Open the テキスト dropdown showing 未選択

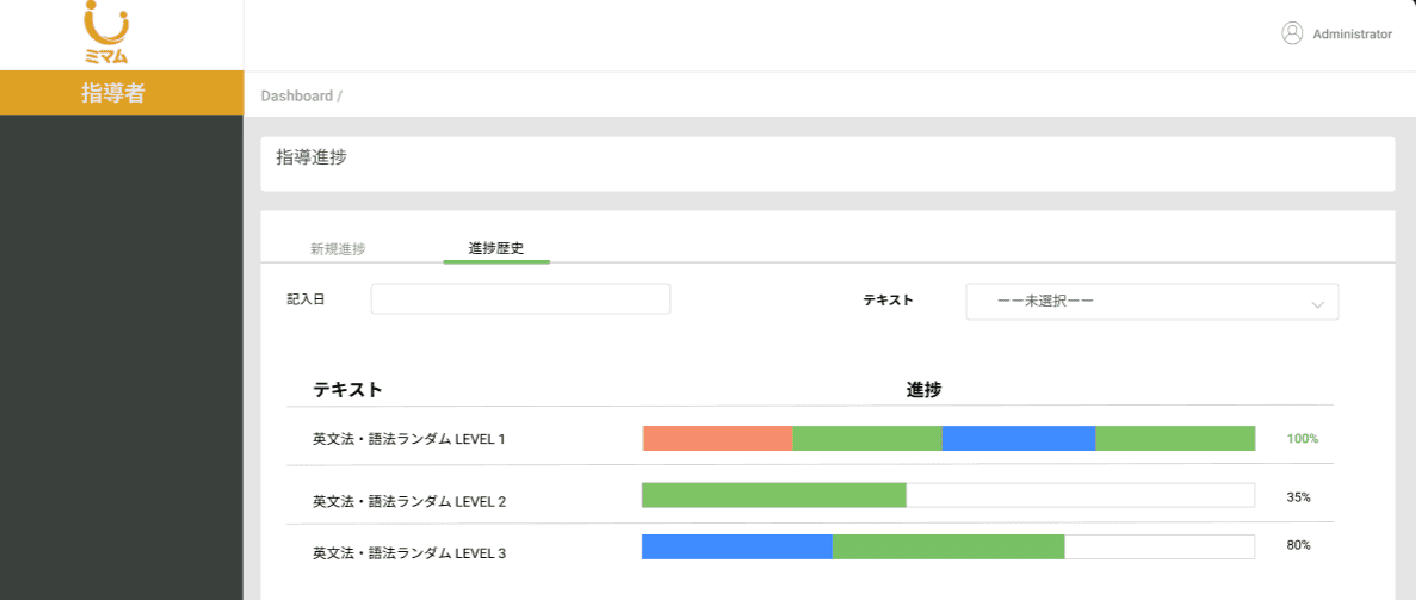pyautogui.click(x=1151, y=301)
